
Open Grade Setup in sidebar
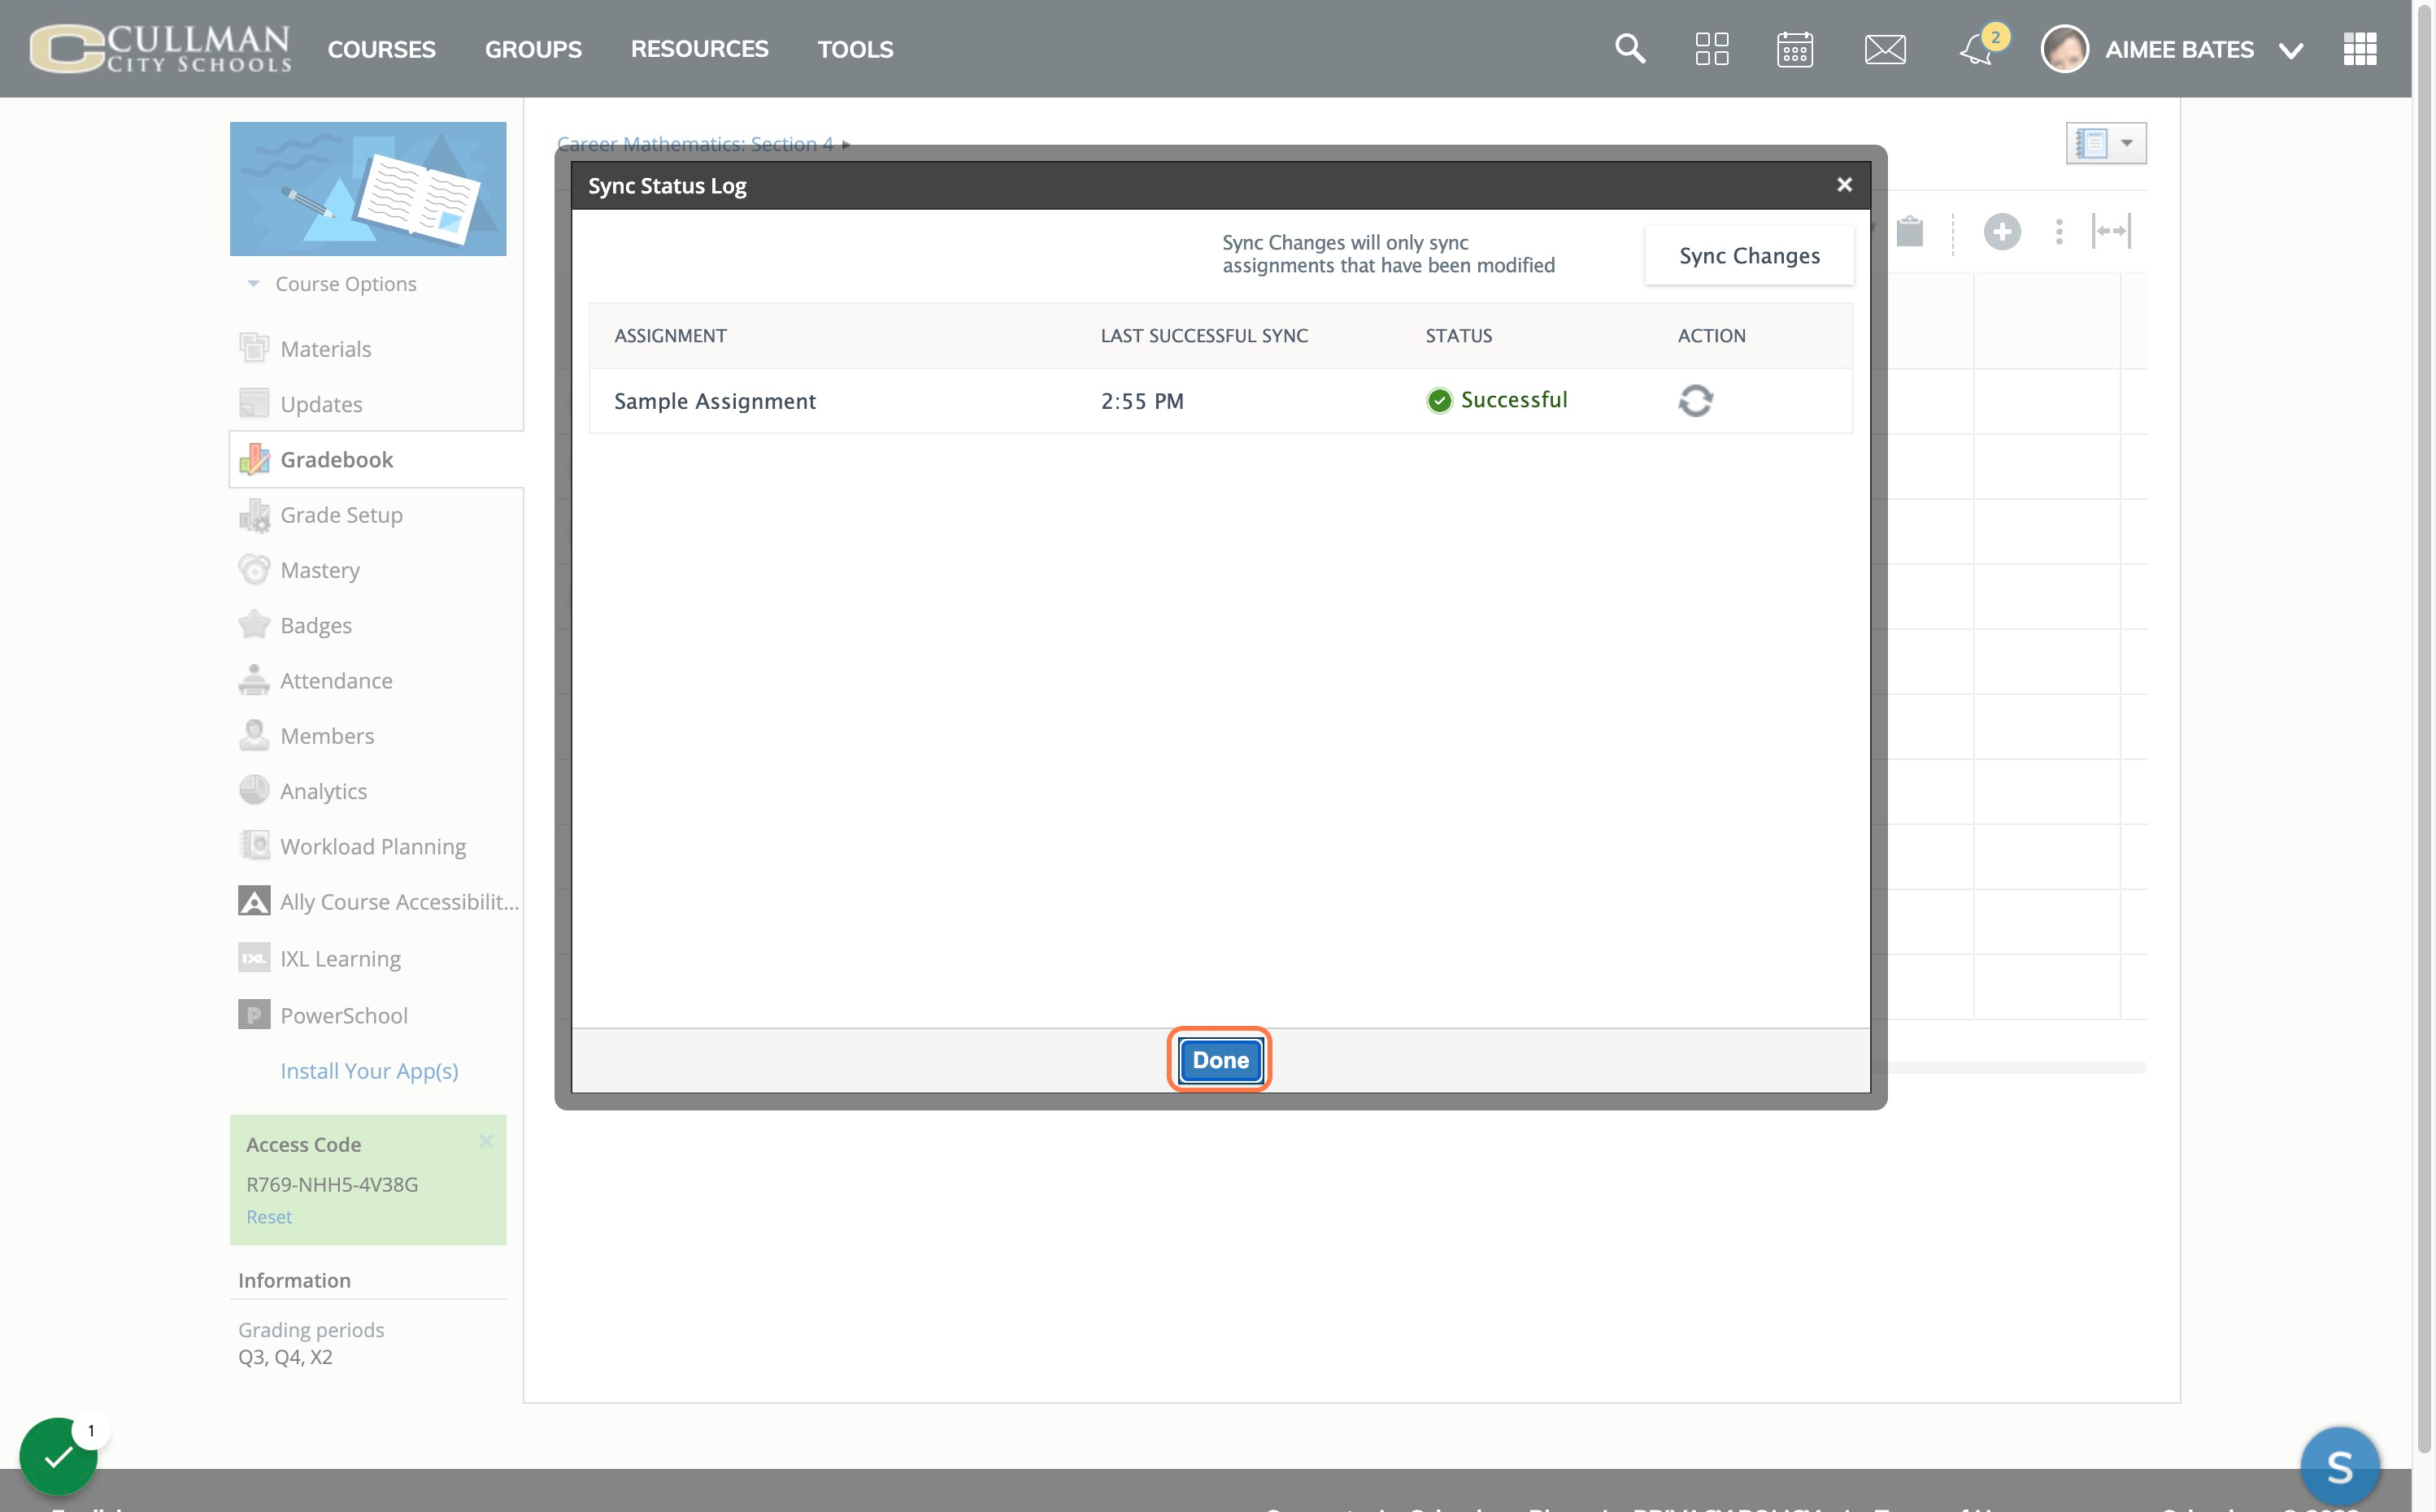pos(341,515)
